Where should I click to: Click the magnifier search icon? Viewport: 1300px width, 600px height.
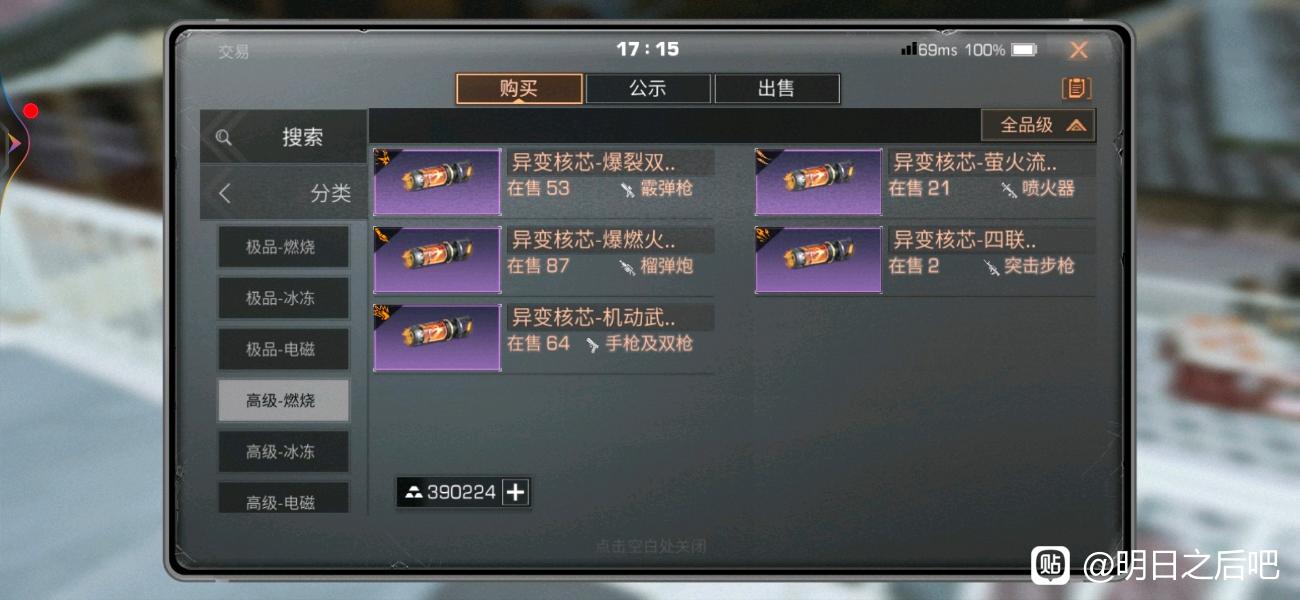[224, 138]
